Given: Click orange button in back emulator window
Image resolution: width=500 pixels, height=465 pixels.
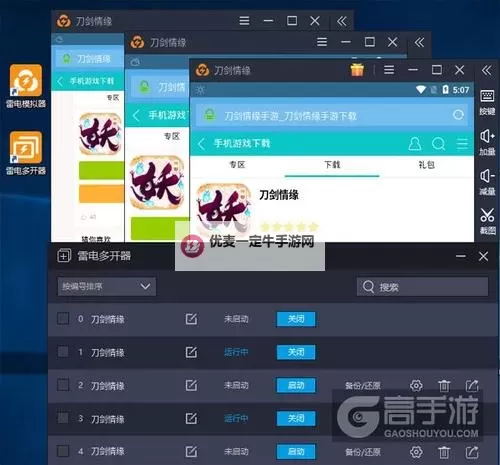Looking at the screenshot, I should (101, 194).
